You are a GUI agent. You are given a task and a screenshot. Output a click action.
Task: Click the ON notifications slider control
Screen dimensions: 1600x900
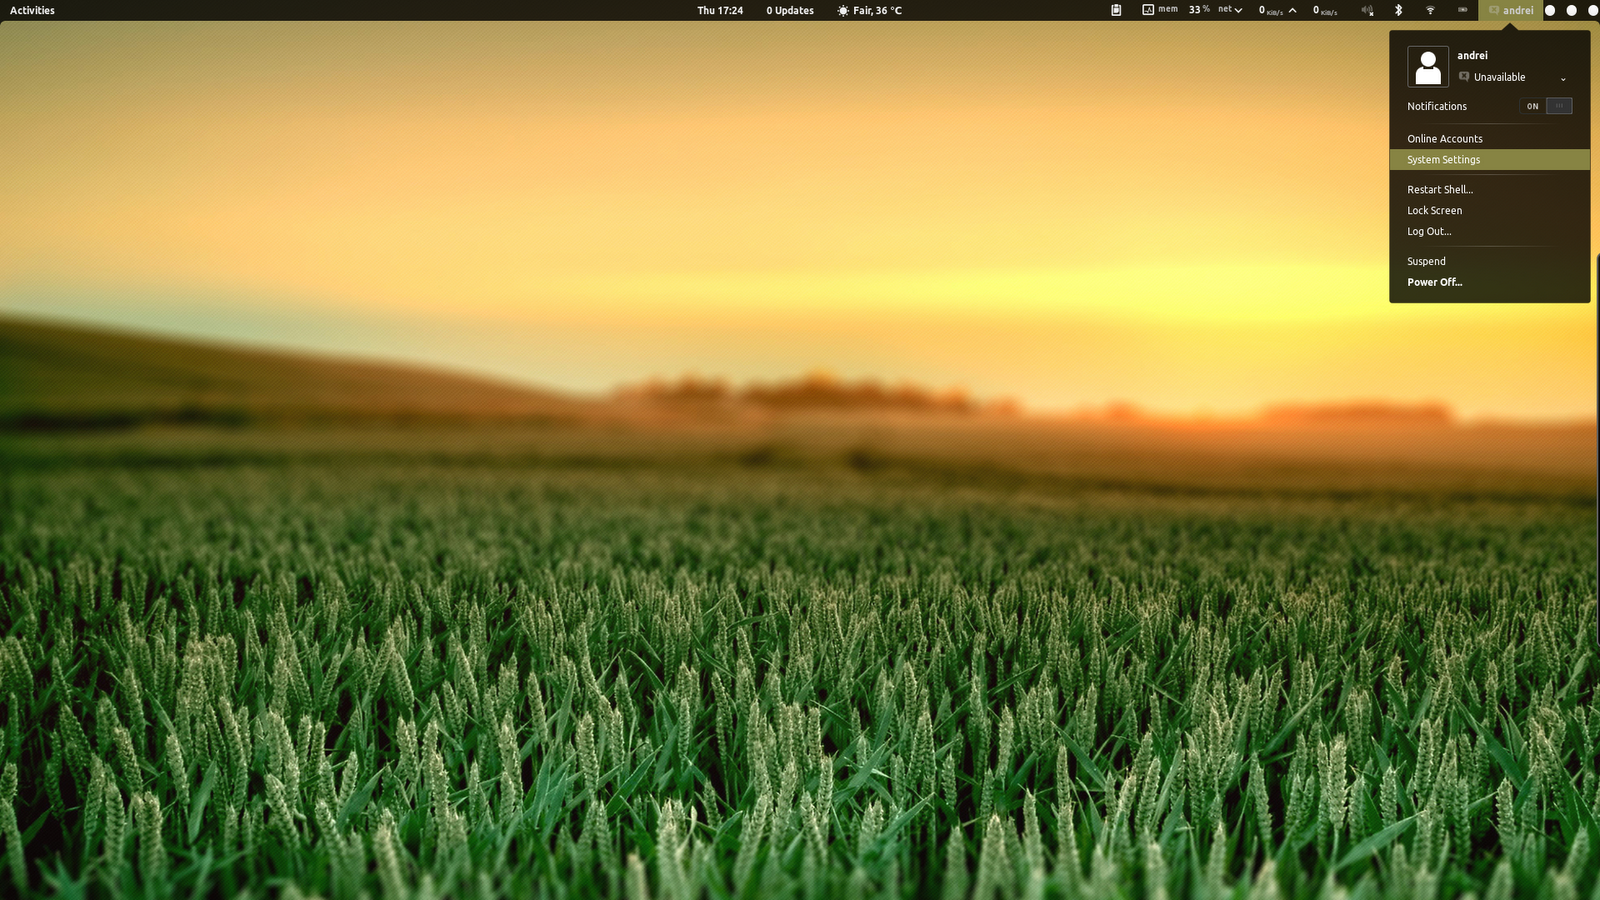[x=1532, y=106]
